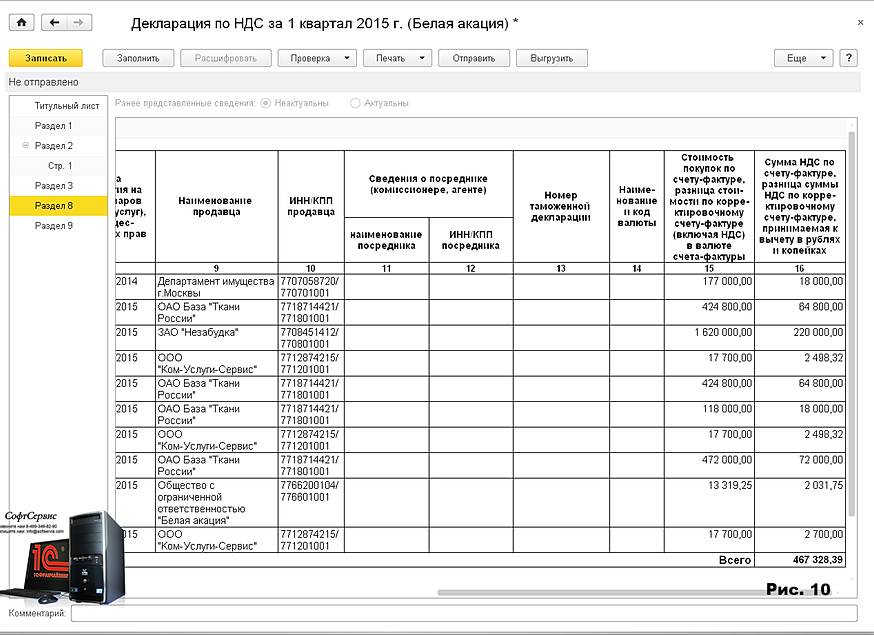Select the VAT amount cell 2 031,75
This screenshot has width=874, height=635.
pos(800,503)
